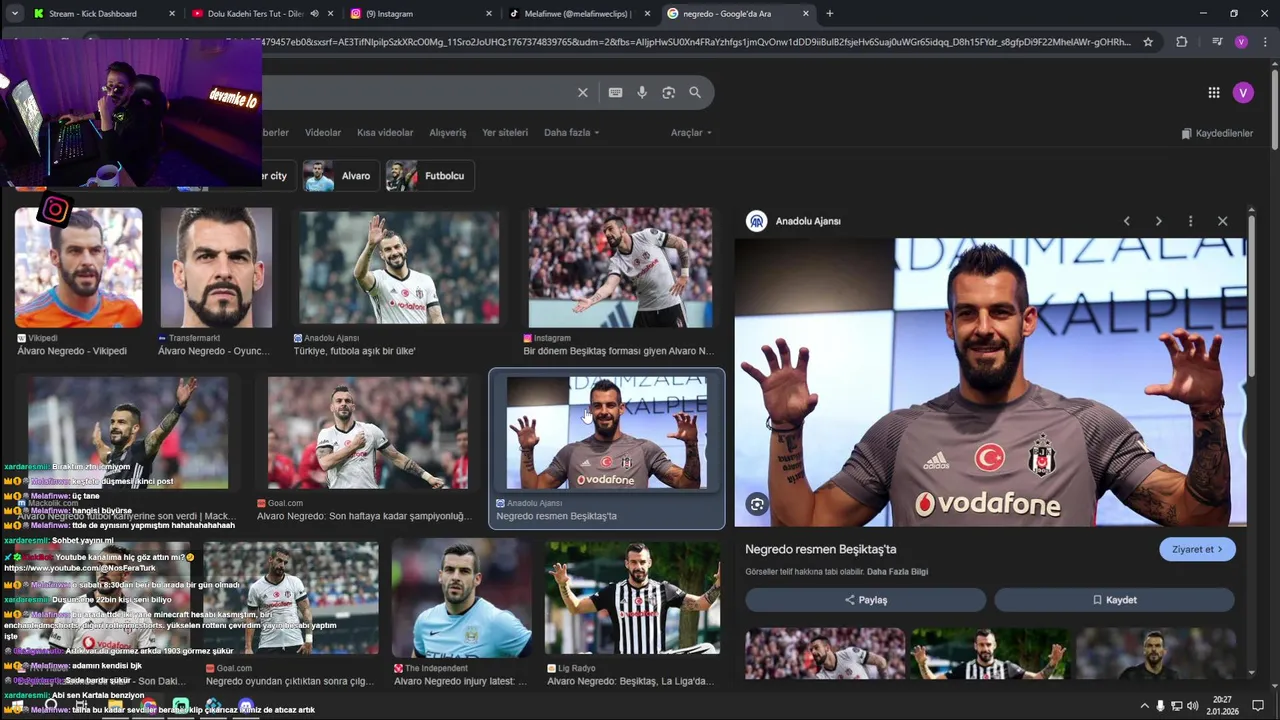Expand the Daha fazla dropdown

(571, 133)
